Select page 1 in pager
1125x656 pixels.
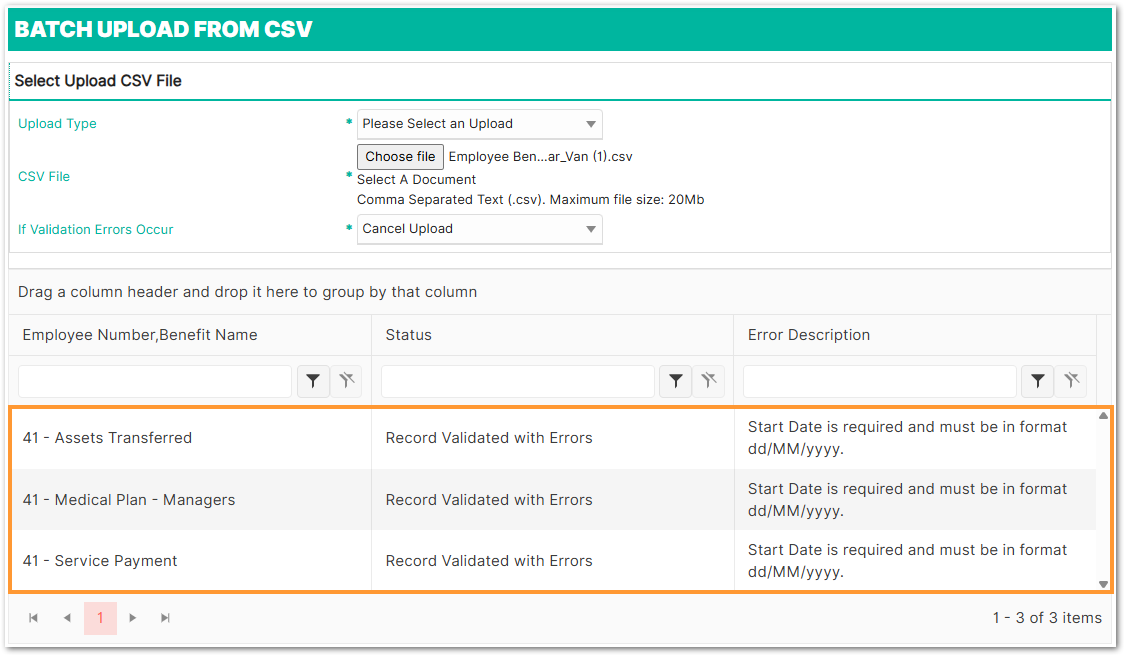[x=100, y=618]
